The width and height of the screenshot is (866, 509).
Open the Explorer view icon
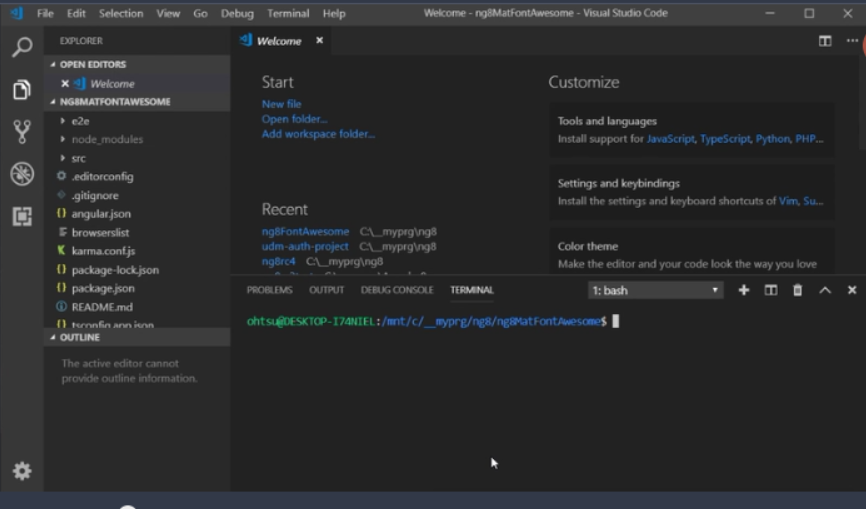pyautogui.click(x=22, y=89)
